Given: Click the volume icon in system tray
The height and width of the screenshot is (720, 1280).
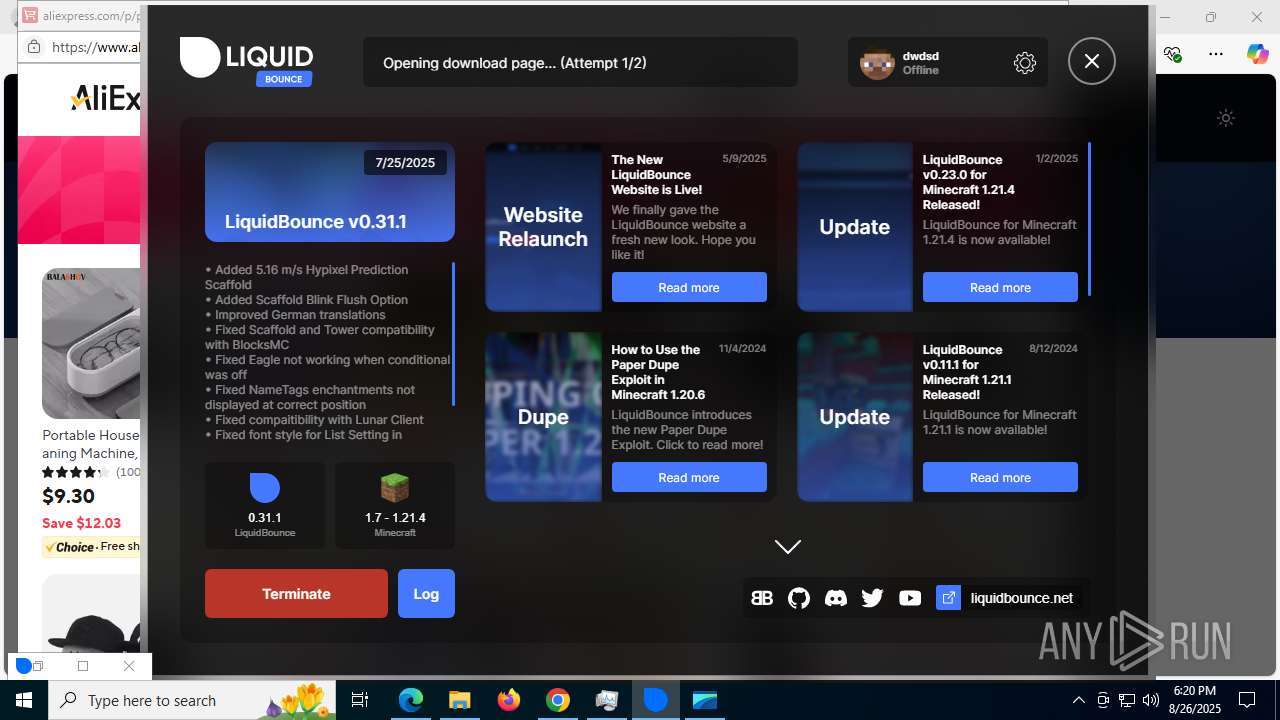Looking at the screenshot, I should tap(1150, 700).
